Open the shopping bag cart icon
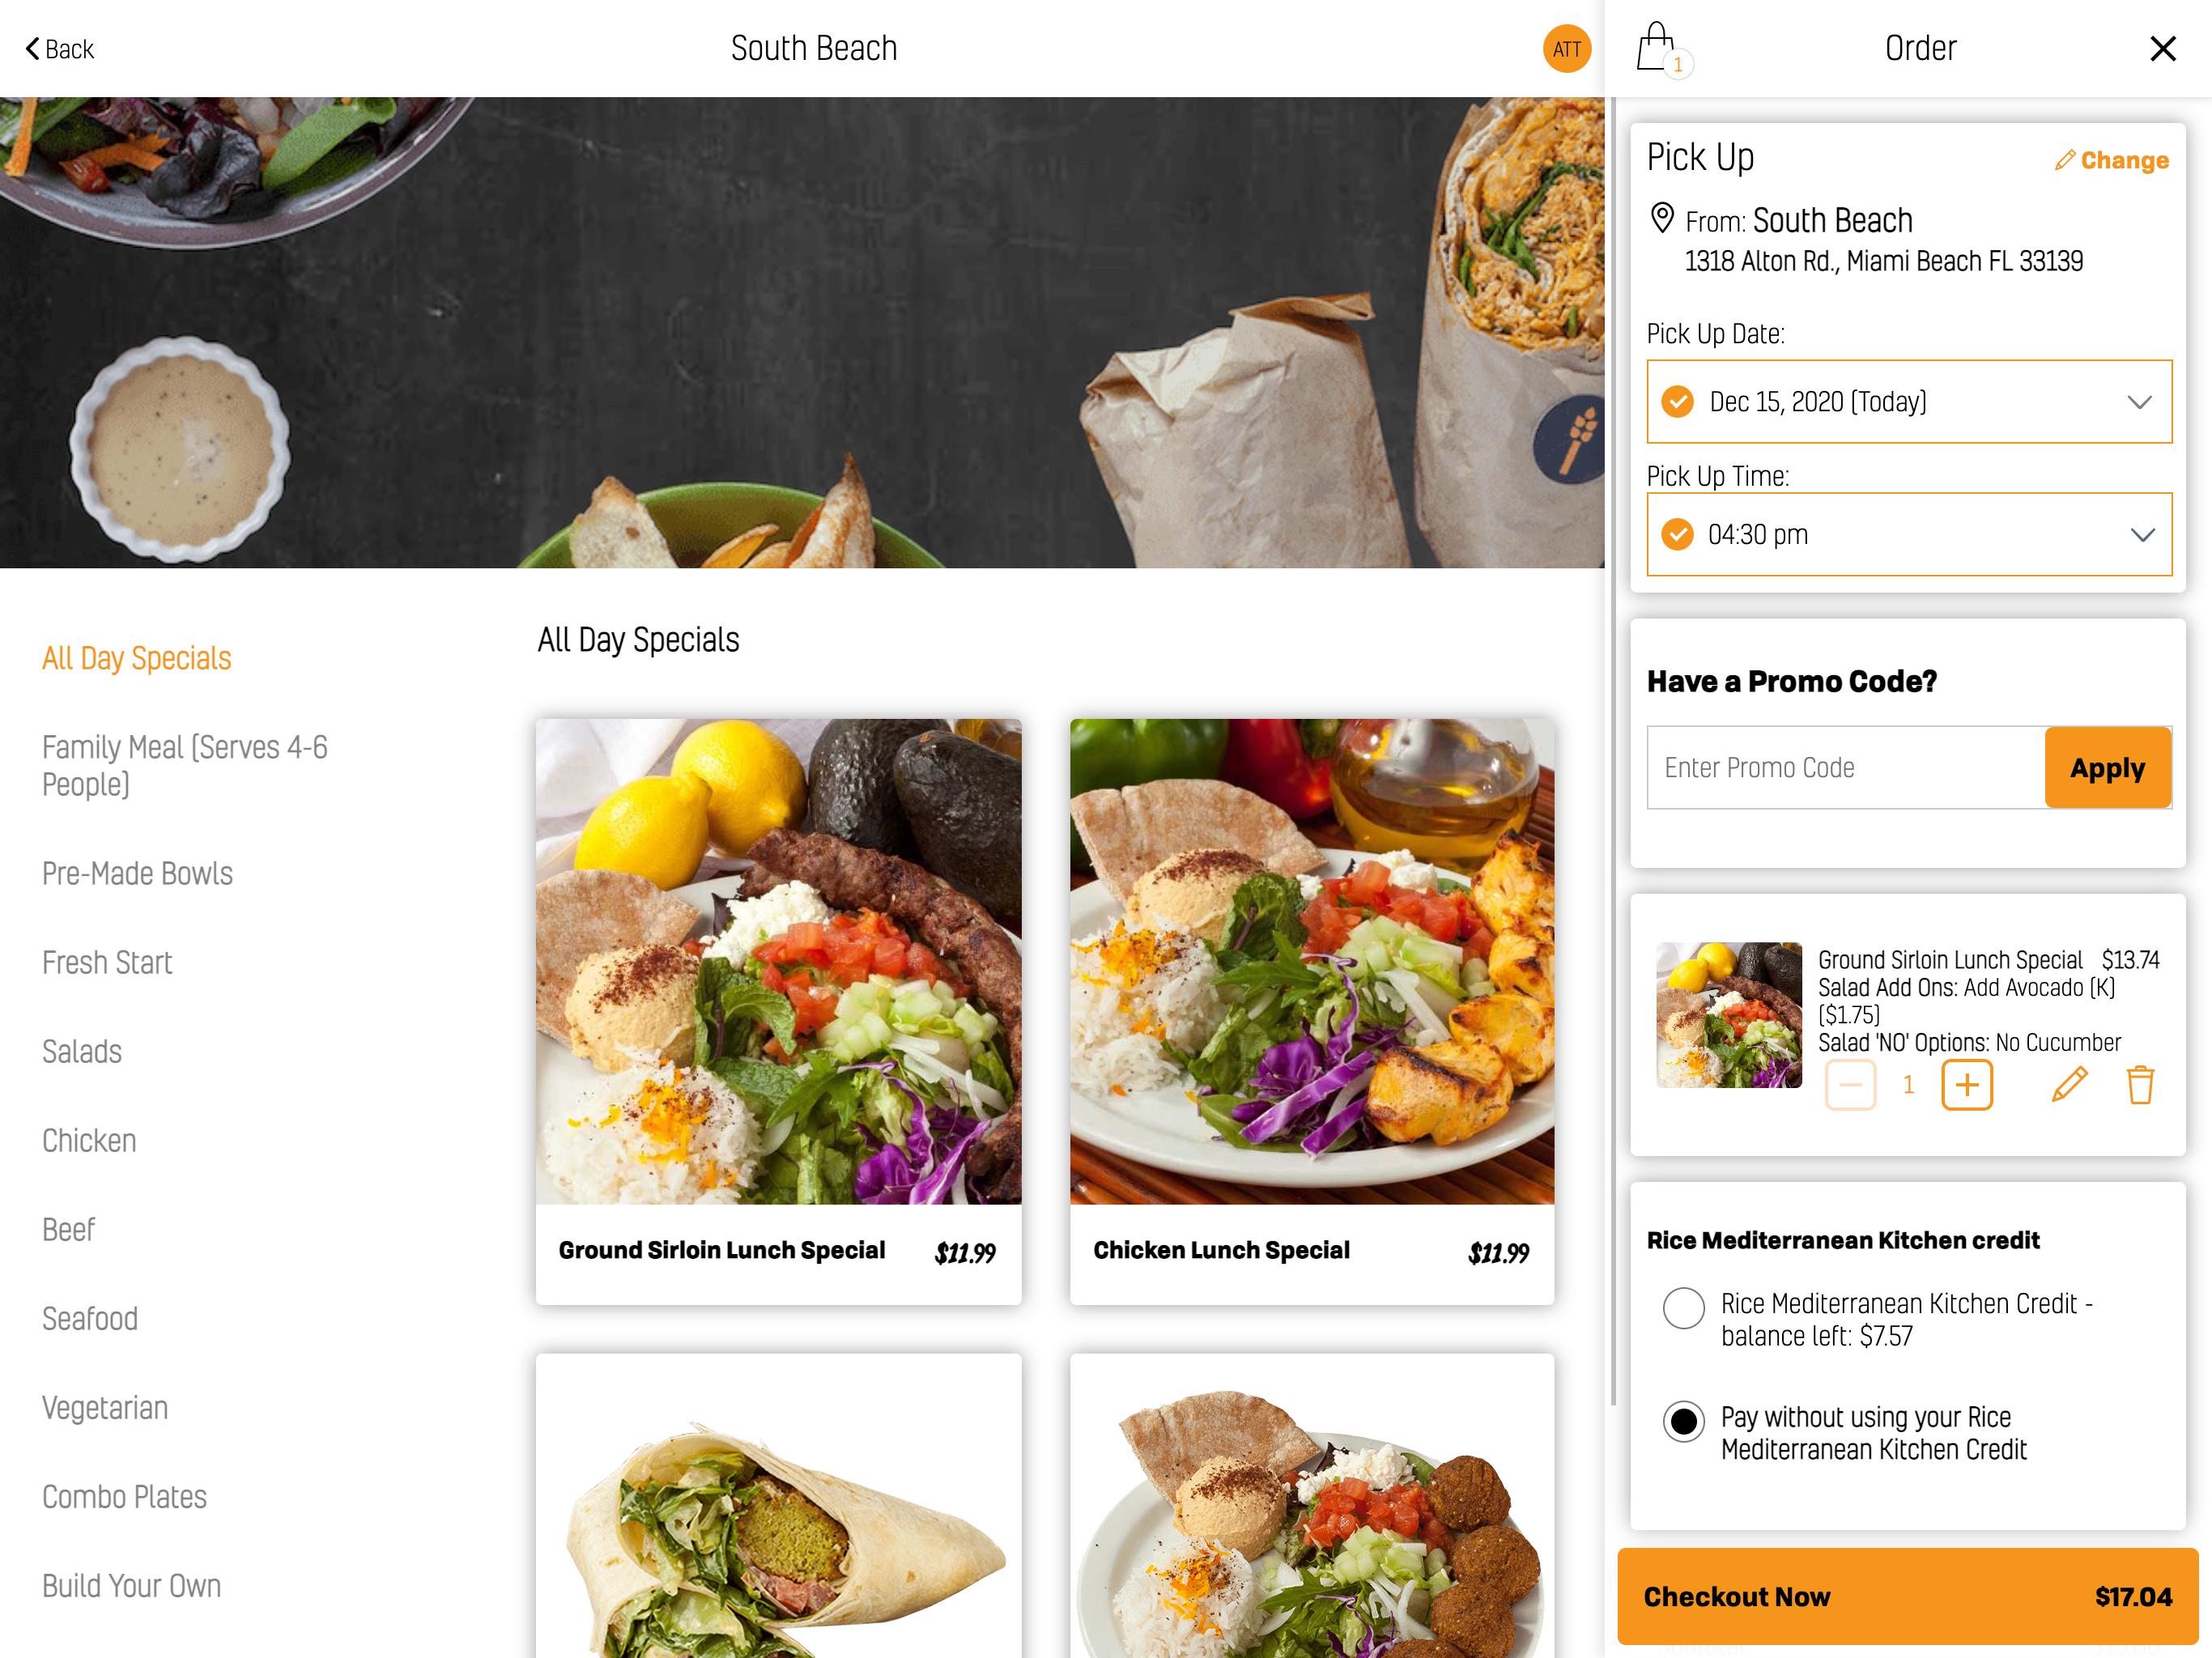Screen dimensions: 2212x1658 pos(1659,48)
